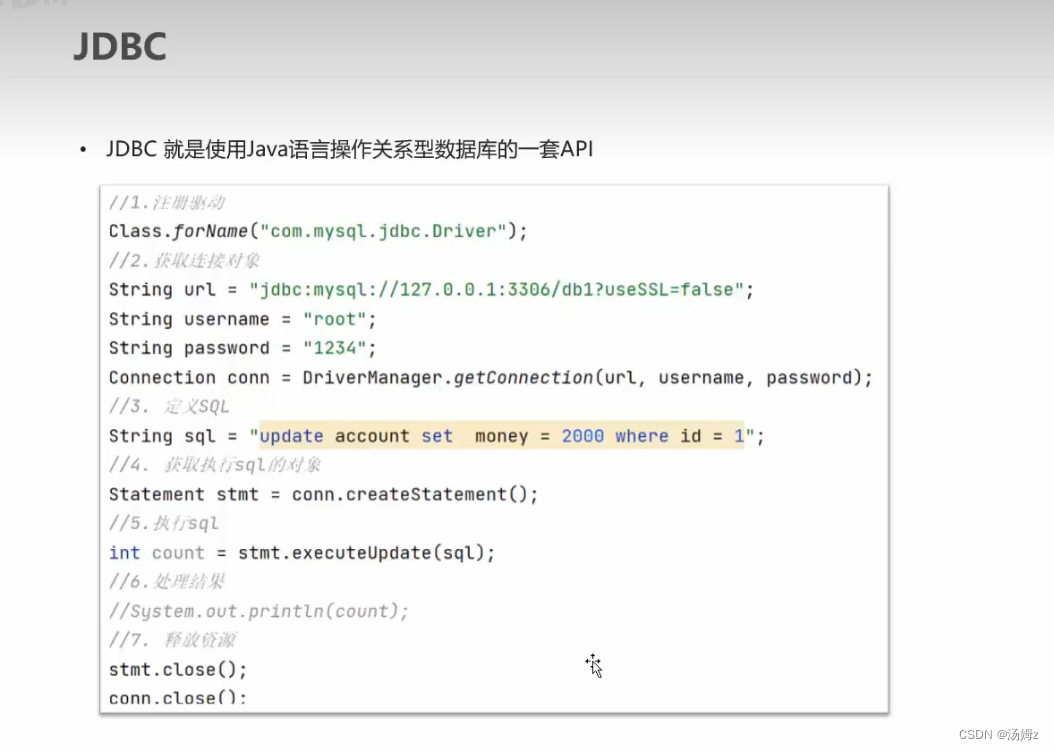This screenshot has height=750, width=1054.
Task: Click the conn.close() line
Action: pos(177,698)
